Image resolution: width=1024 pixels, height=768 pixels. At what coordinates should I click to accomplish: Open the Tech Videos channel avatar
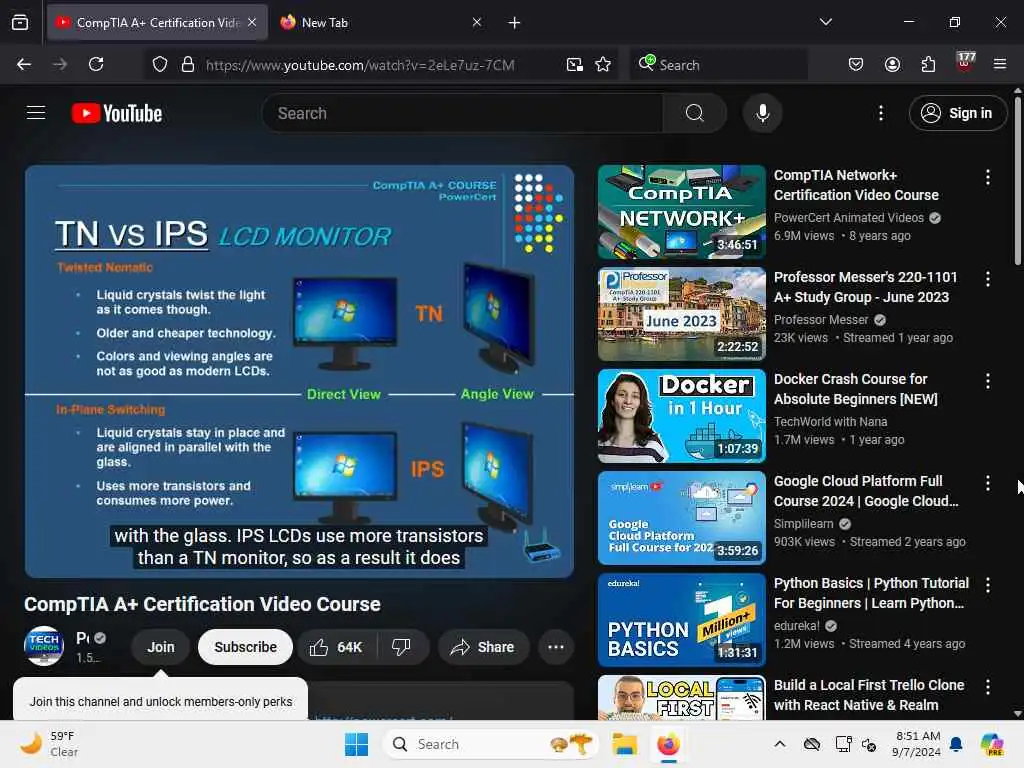[44, 647]
